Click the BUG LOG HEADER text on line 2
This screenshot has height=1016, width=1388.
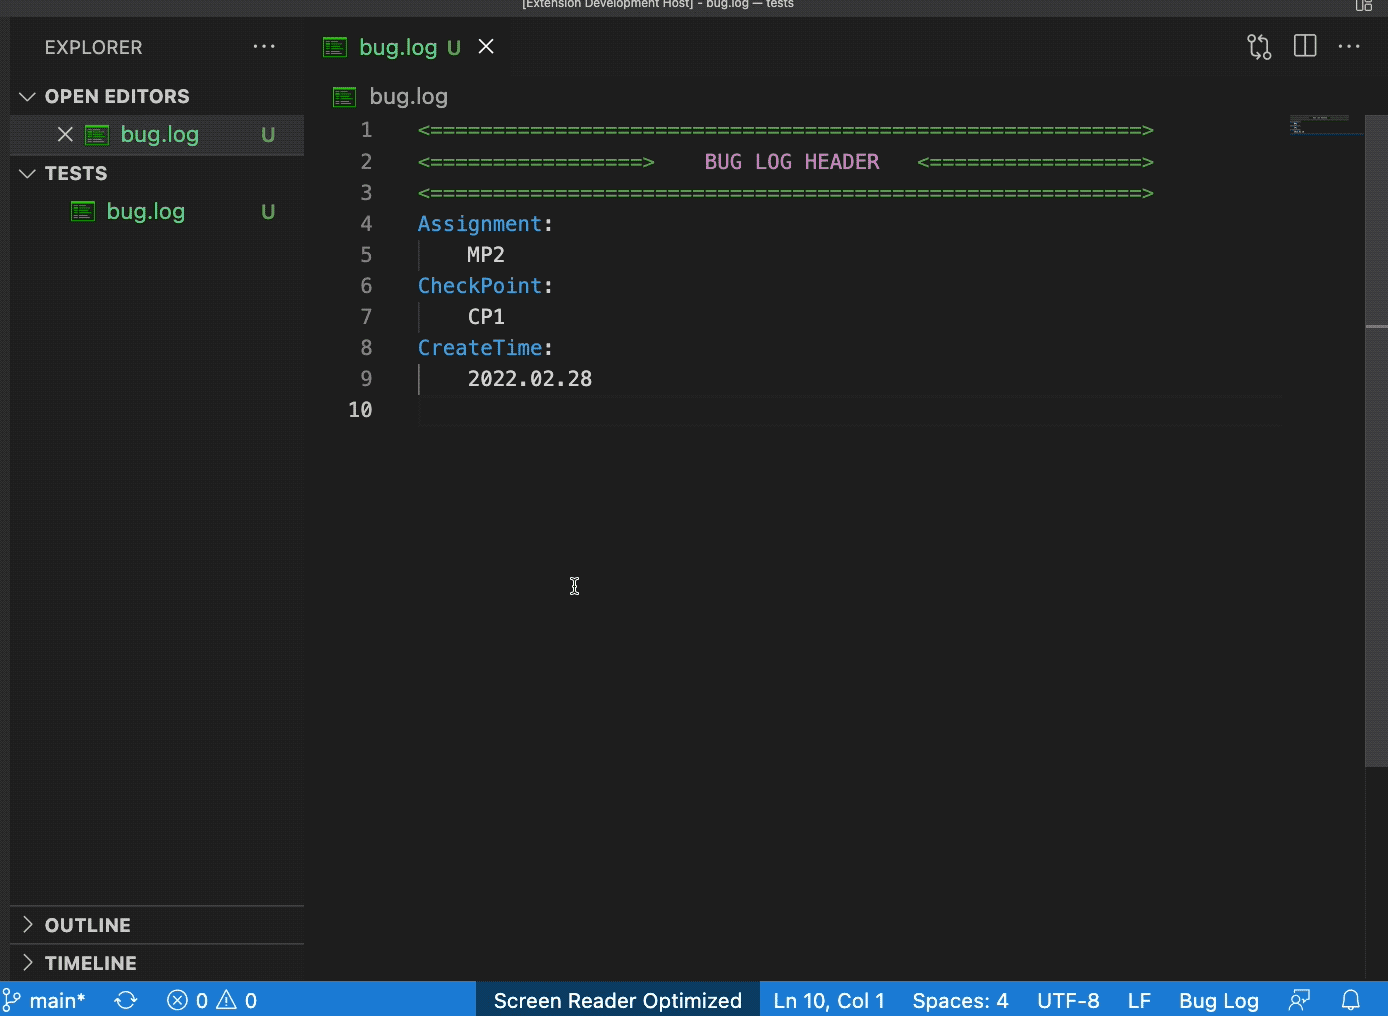[792, 162]
